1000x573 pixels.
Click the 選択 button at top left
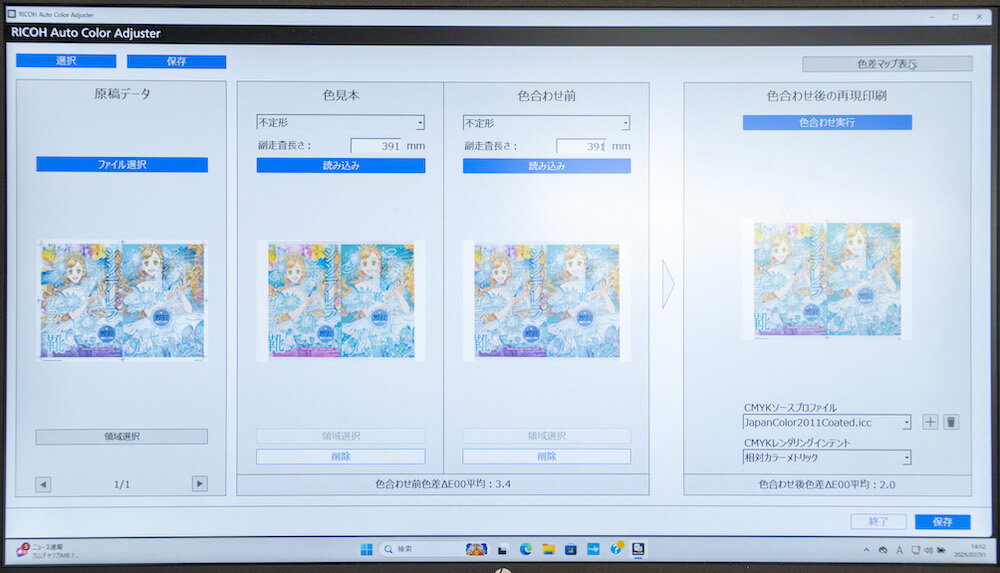pos(66,61)
